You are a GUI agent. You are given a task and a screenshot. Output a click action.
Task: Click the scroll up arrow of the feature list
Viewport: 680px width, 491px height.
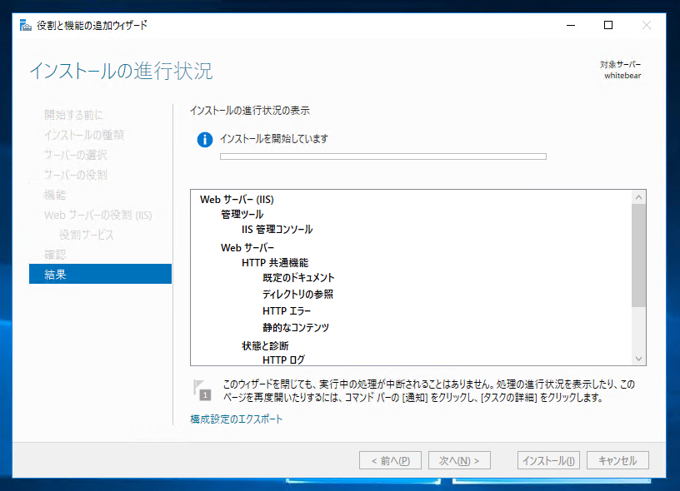pos(638,197)
